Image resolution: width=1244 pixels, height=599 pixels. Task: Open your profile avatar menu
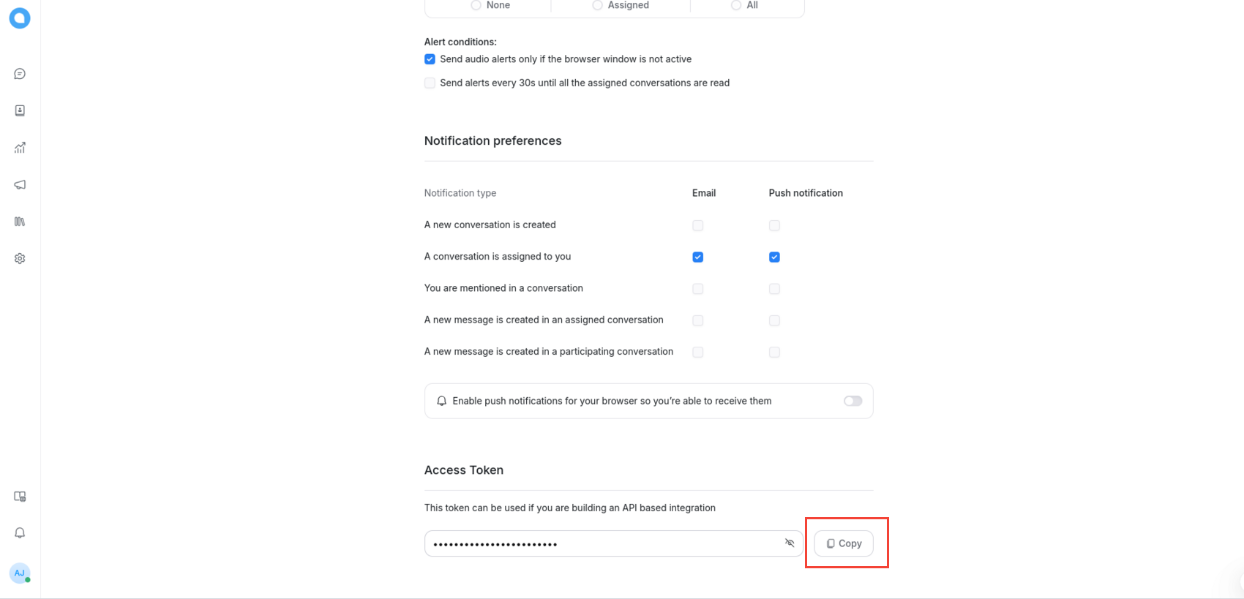(x=19, y=572)
